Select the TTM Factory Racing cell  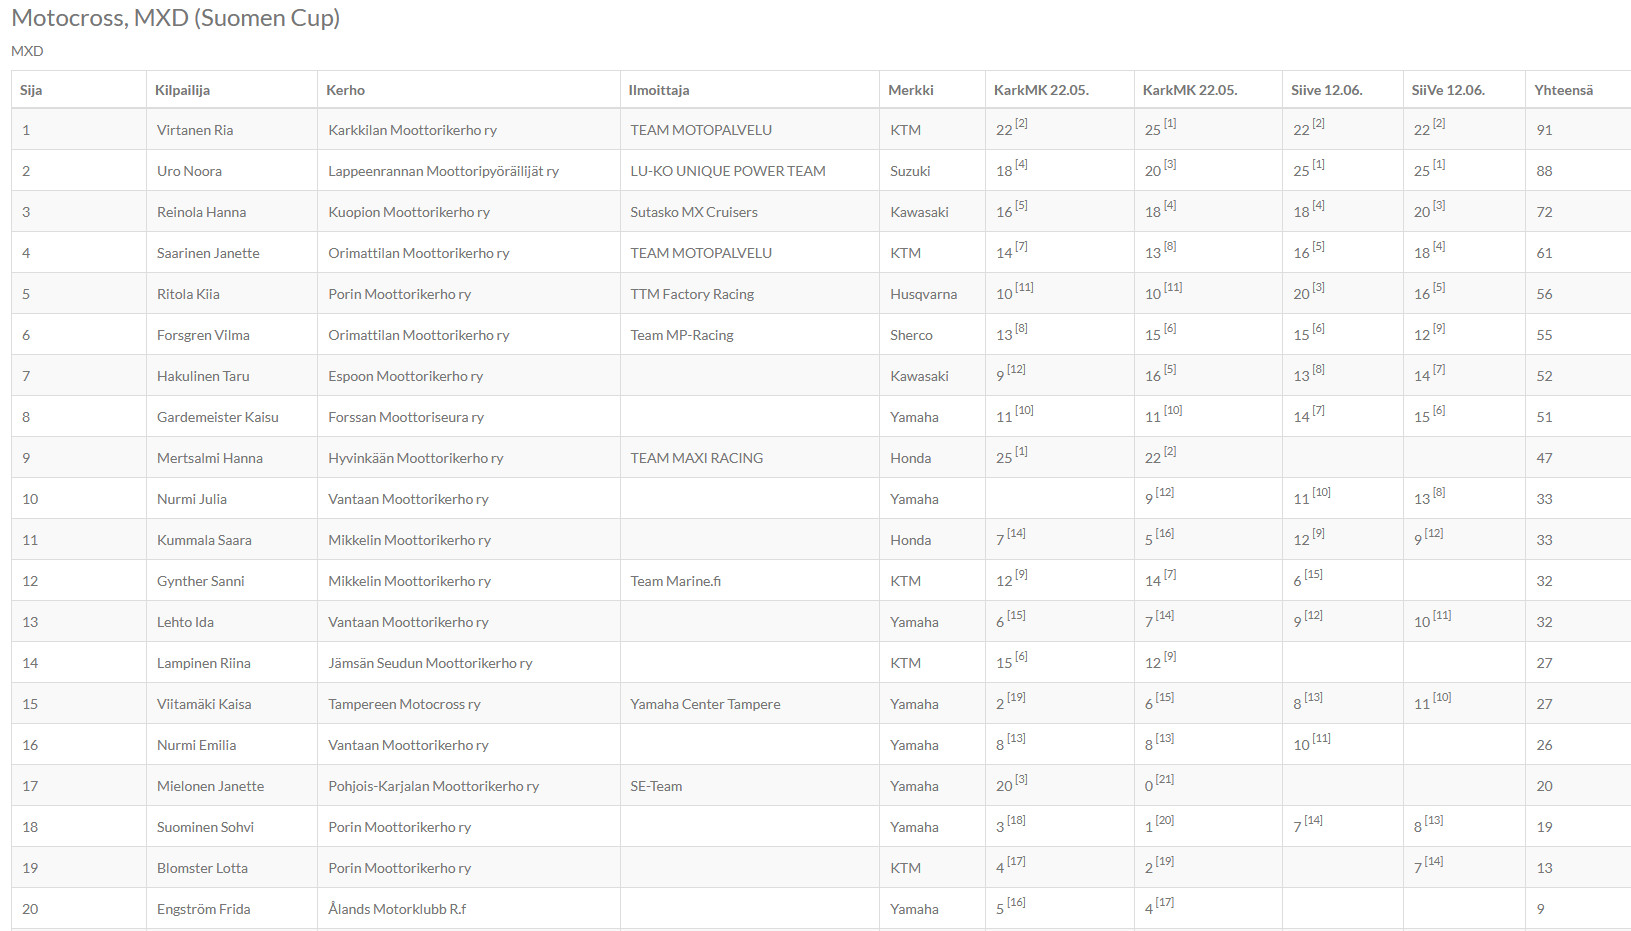click(692, 294)
